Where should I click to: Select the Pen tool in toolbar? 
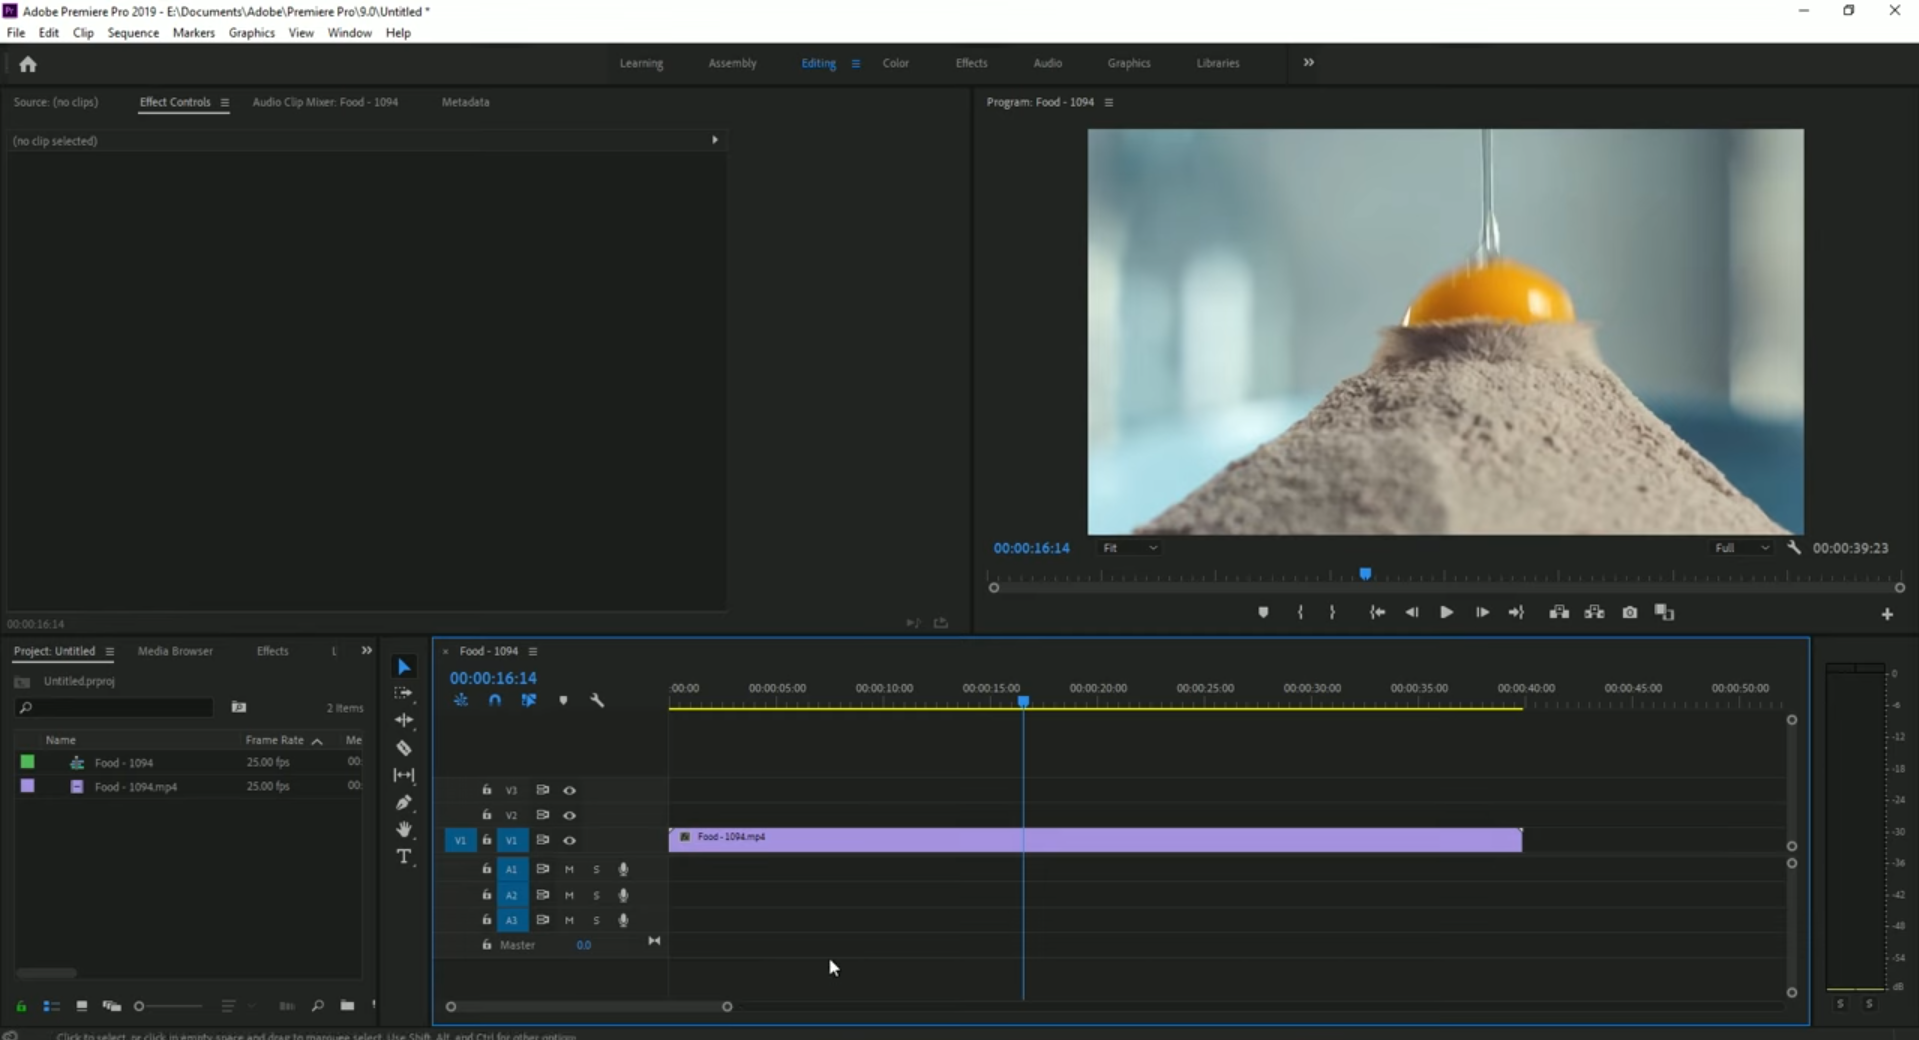[404, 802]
